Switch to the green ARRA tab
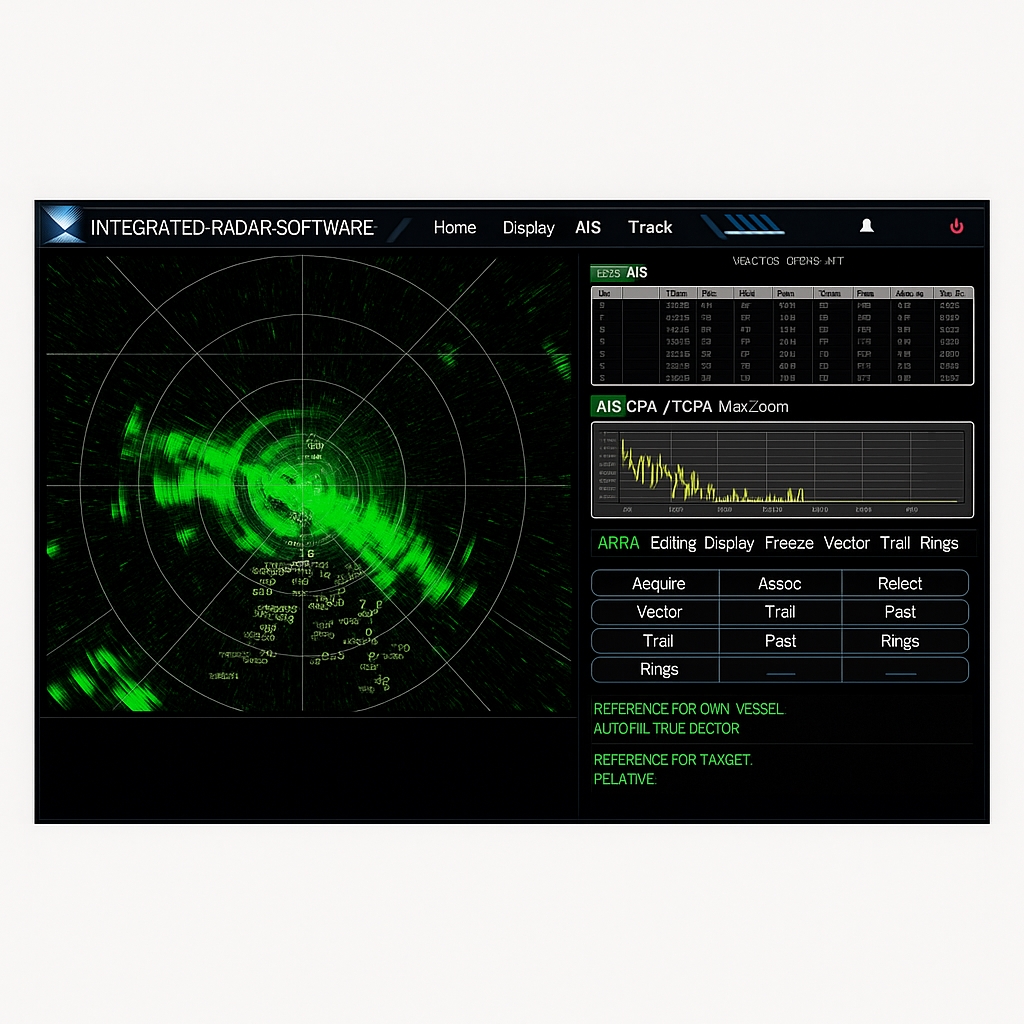This screenshot has height=1024, width=1024. [x=618, y=543]
